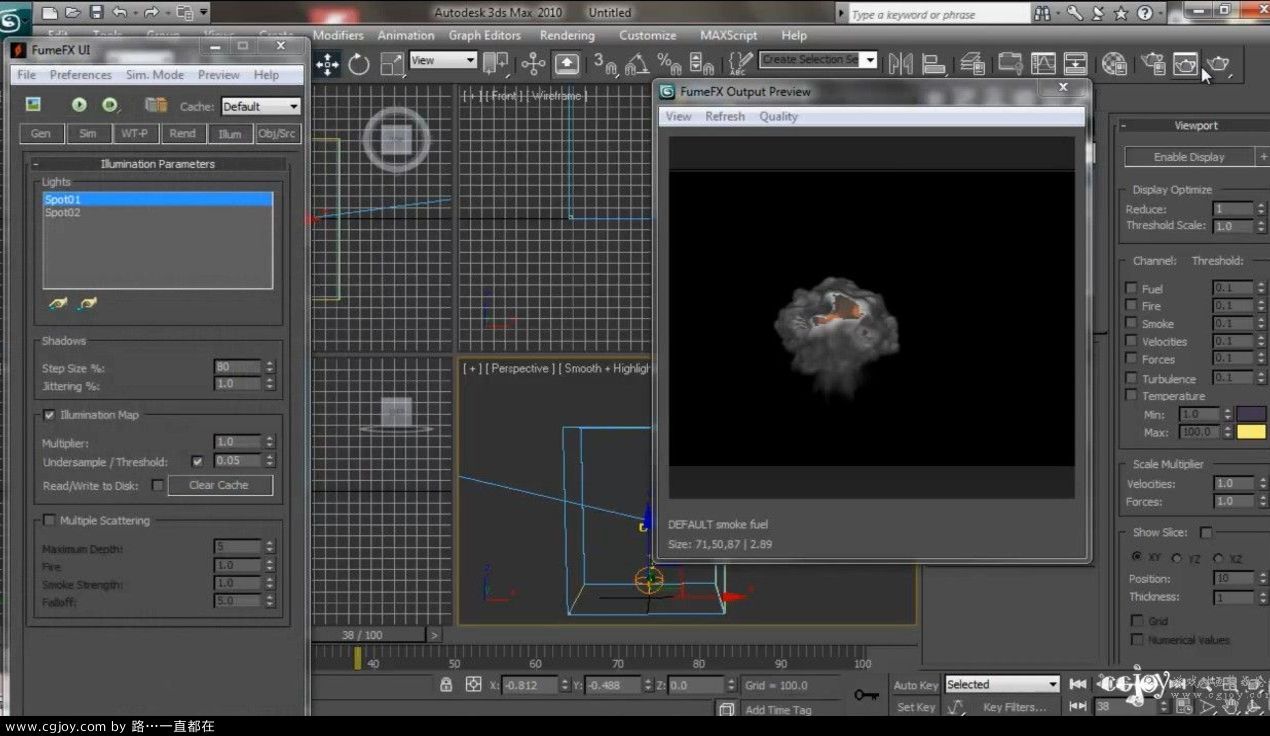Open the MAXScript menu
Screen dimensions: 1270x736
click(728, 35)
